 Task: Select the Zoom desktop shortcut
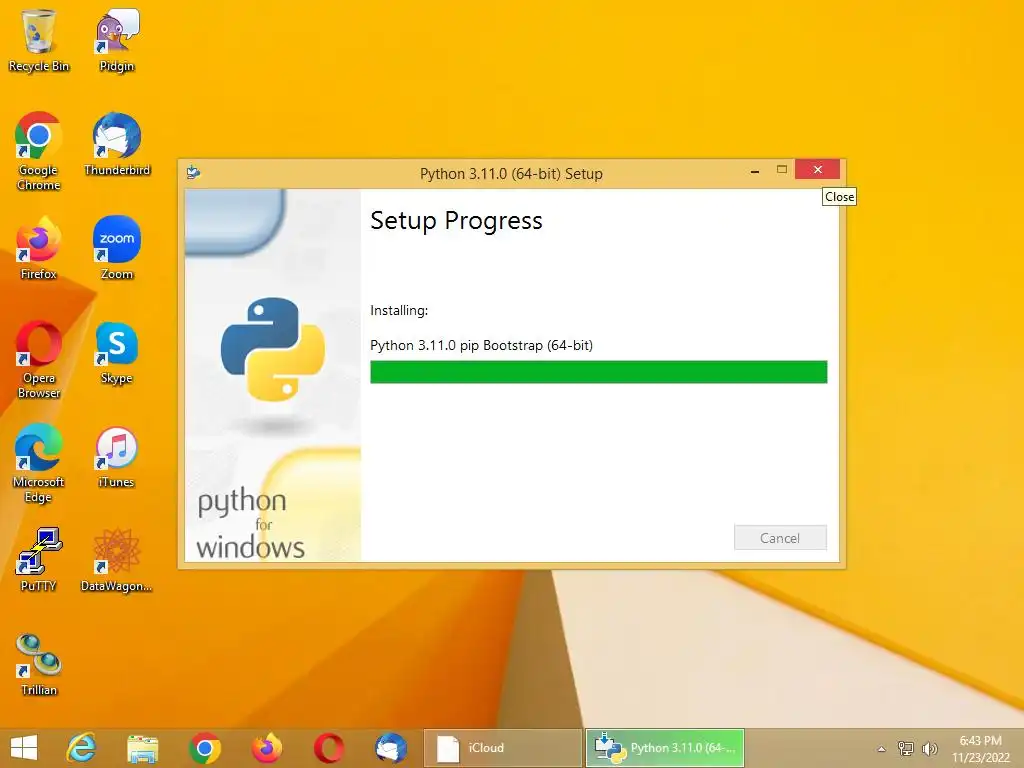(117, 248)
